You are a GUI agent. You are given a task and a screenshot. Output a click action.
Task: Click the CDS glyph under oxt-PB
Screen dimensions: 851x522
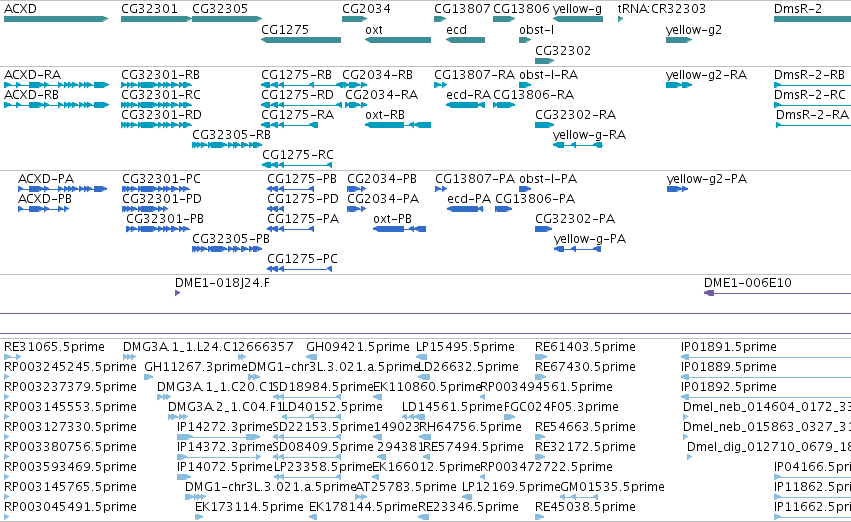(399, 229)
